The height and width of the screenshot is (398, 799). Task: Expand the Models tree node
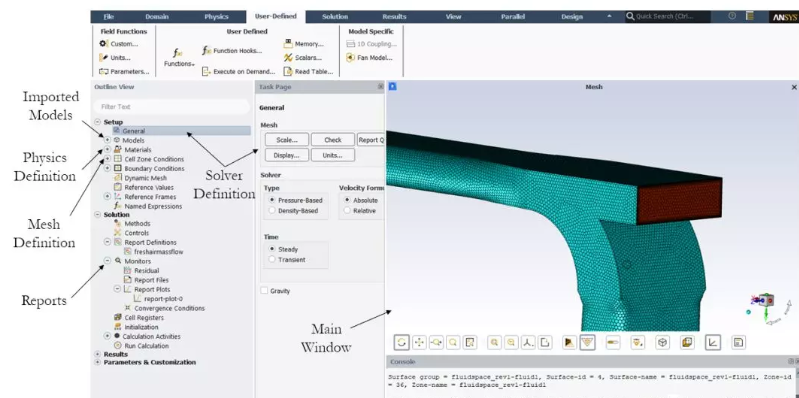click(107, 140)
